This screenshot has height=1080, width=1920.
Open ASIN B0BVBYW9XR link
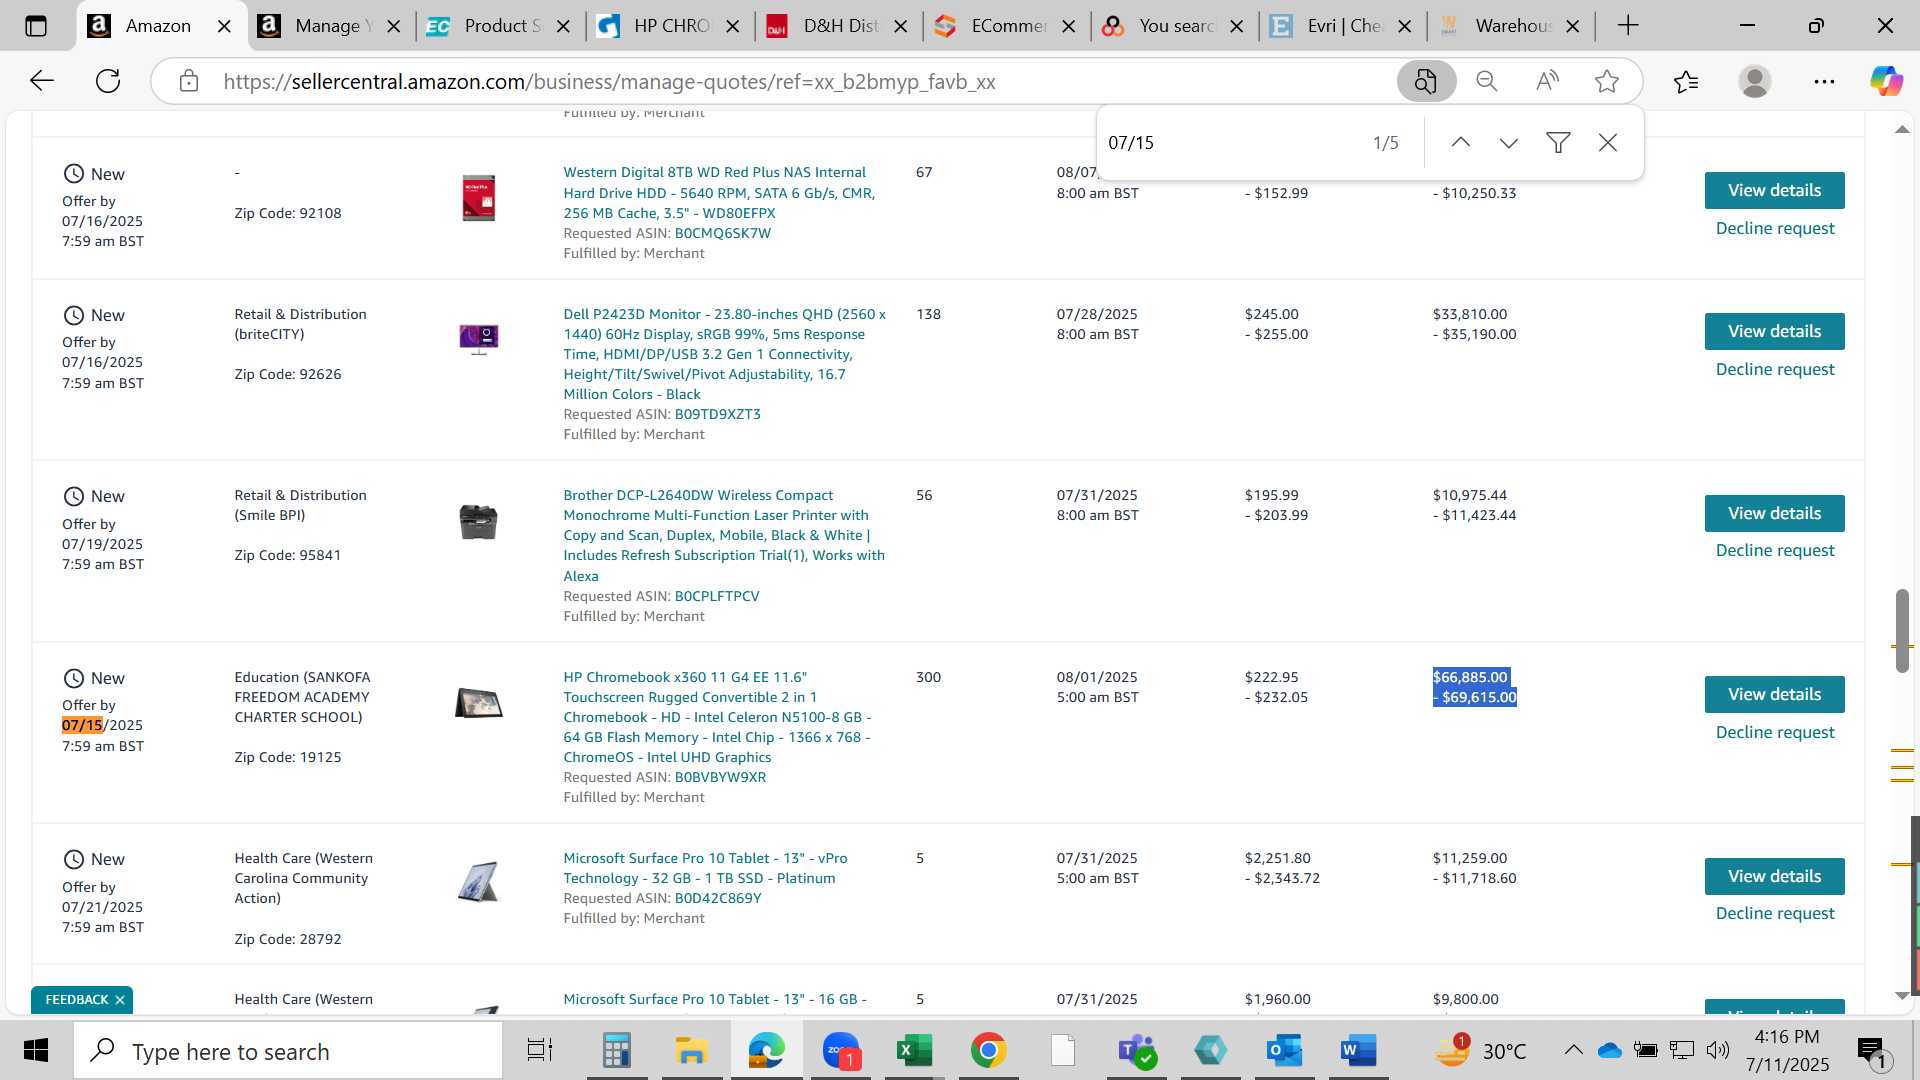[x=720, y=777]
